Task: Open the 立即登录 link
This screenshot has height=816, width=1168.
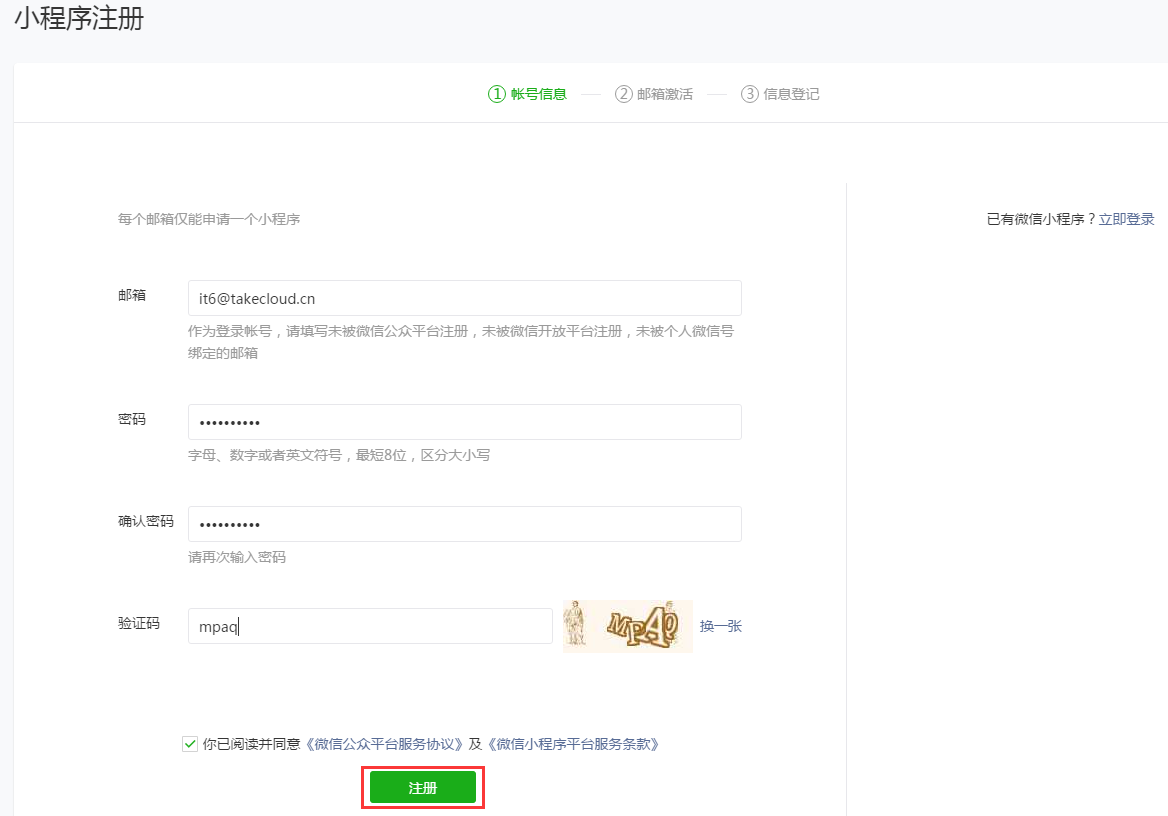Action: (1126, 219)
